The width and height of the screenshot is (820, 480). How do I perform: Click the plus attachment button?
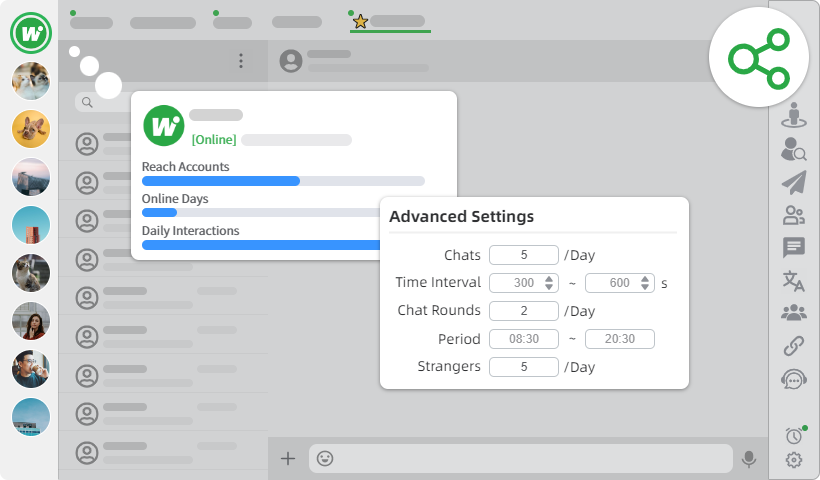click(x=288, y=458)
